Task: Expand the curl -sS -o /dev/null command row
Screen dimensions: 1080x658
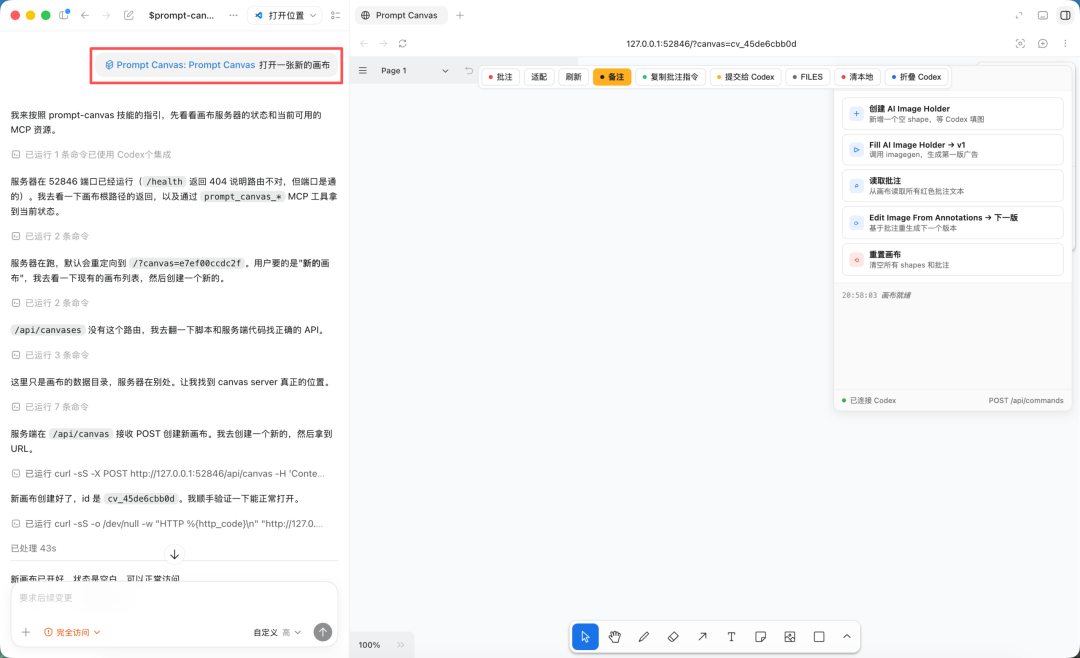Action: pos(167,524)
